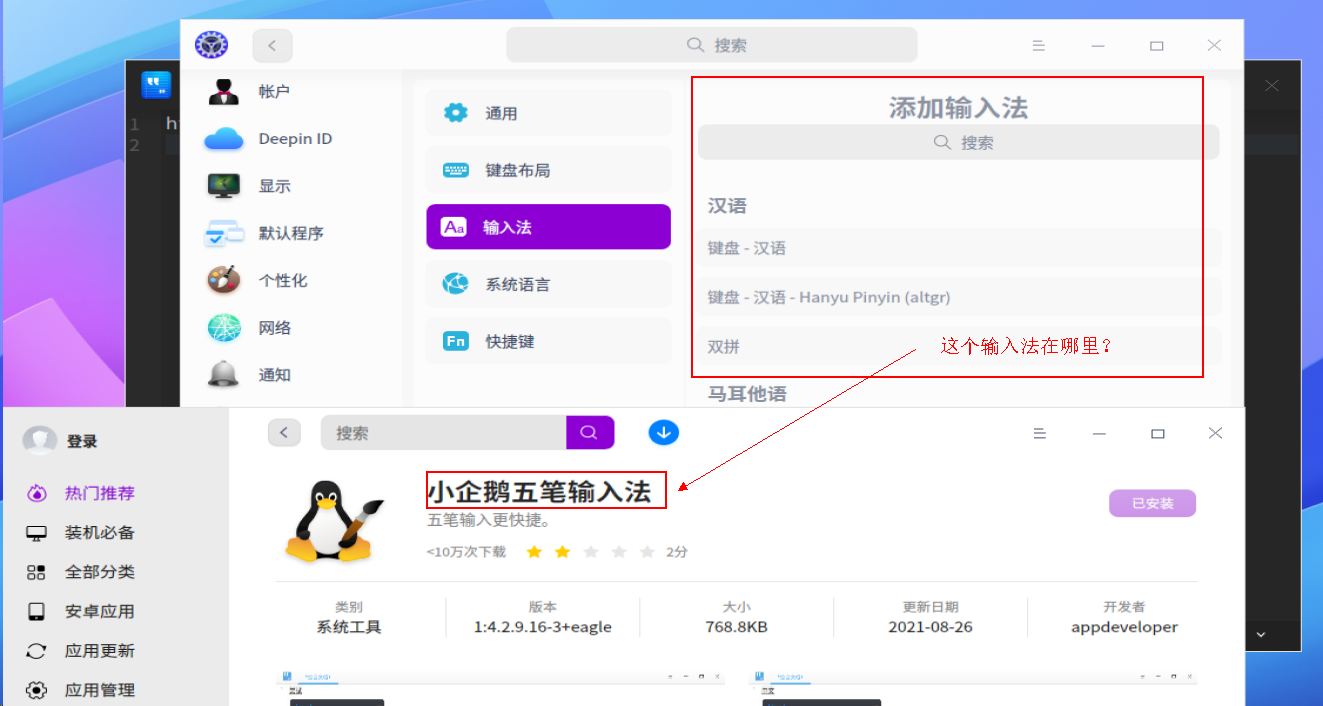This screenshot has height=706, width=1323.
Task: Click text editor app icon behind Control Center
Action: point(156,85)
